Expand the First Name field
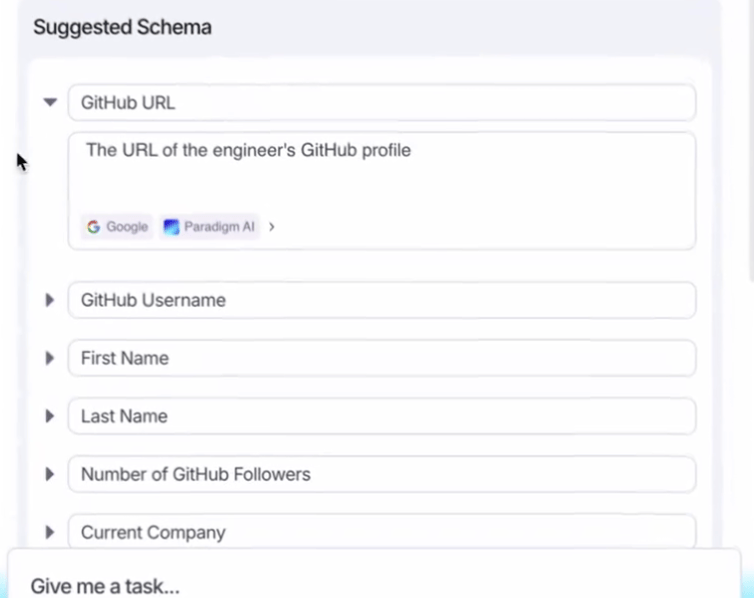 [49, 358]
